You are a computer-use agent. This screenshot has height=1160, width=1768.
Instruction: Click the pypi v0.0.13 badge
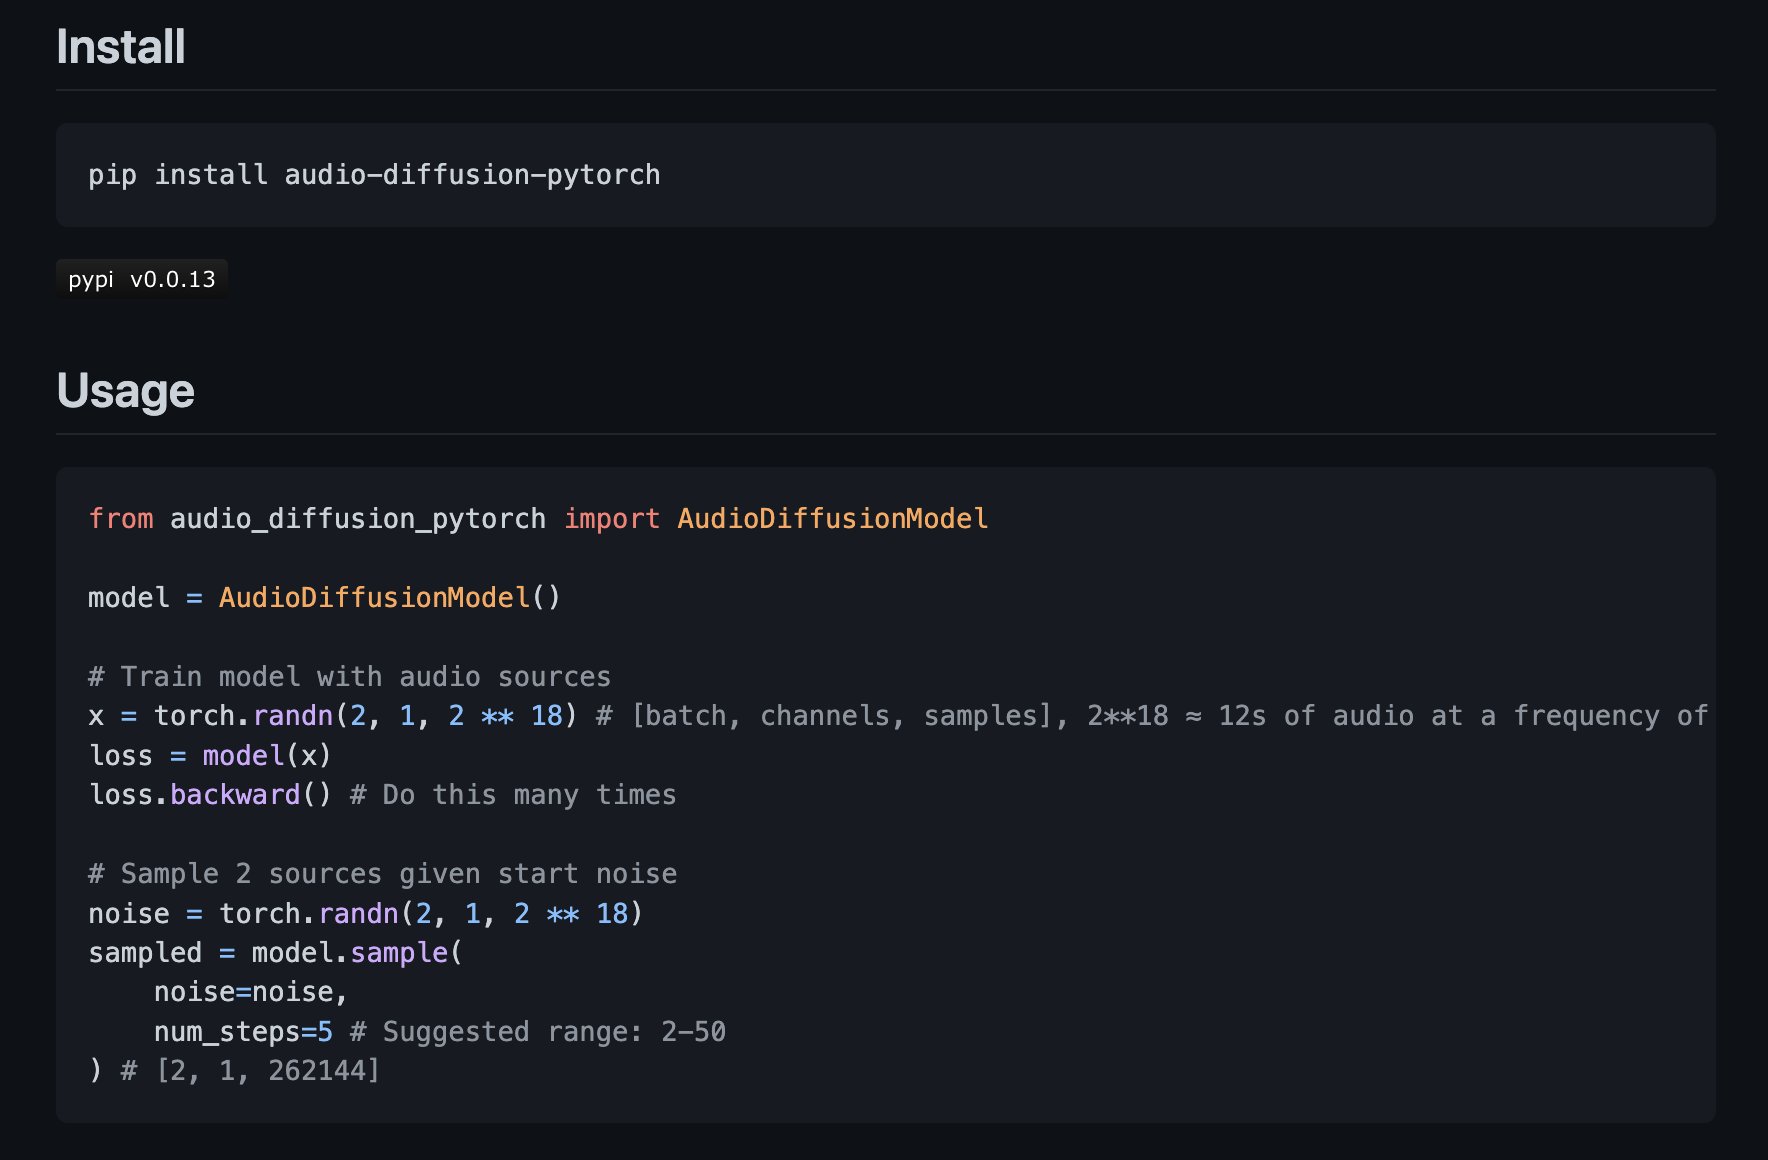click(141, 279)
